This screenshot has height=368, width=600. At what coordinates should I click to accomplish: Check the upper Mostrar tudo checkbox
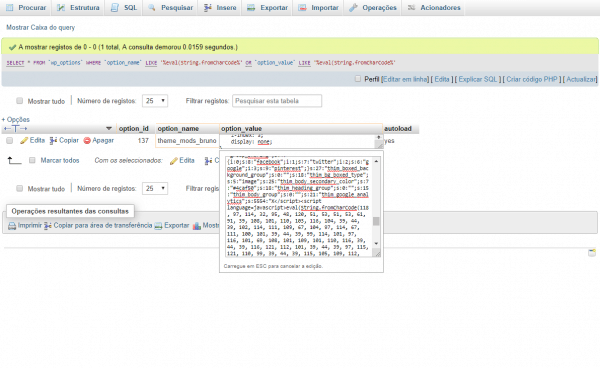(x=20, y=101)
